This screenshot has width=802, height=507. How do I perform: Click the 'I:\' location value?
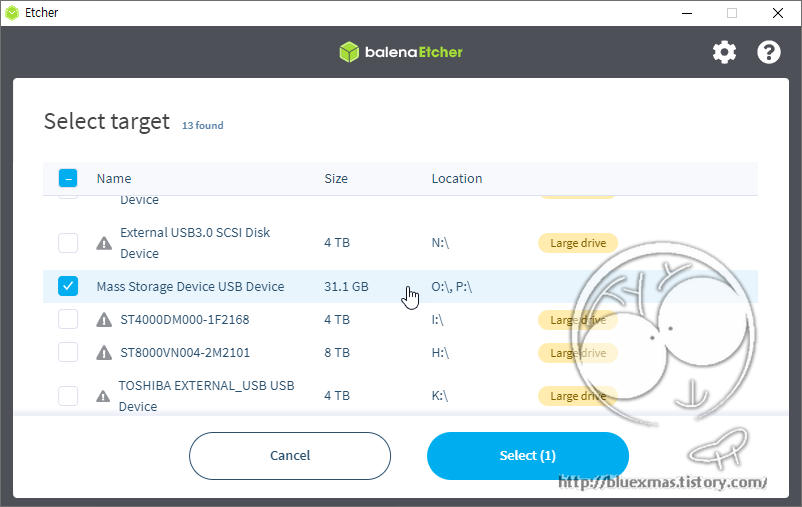[437, 320]
